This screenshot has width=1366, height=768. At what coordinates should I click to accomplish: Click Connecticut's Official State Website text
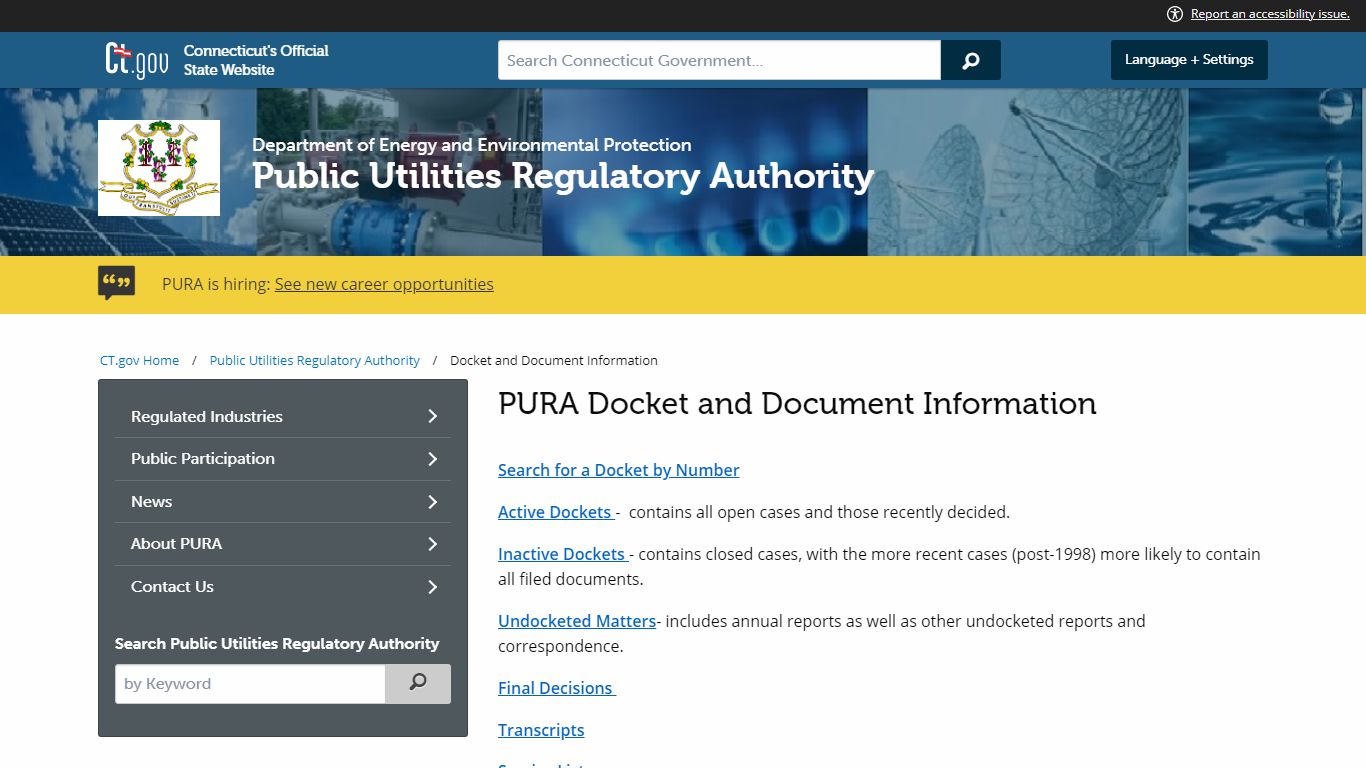(256, 60)
